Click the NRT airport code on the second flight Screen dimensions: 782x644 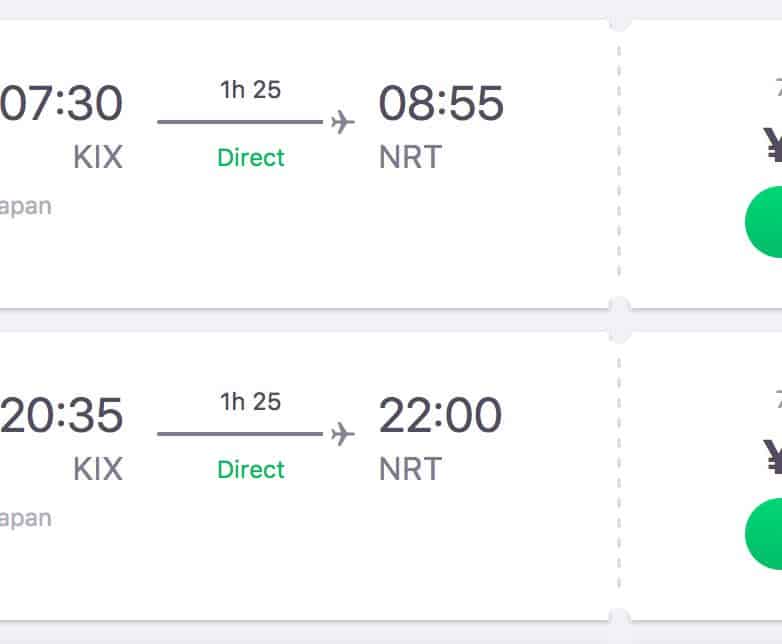410,469
